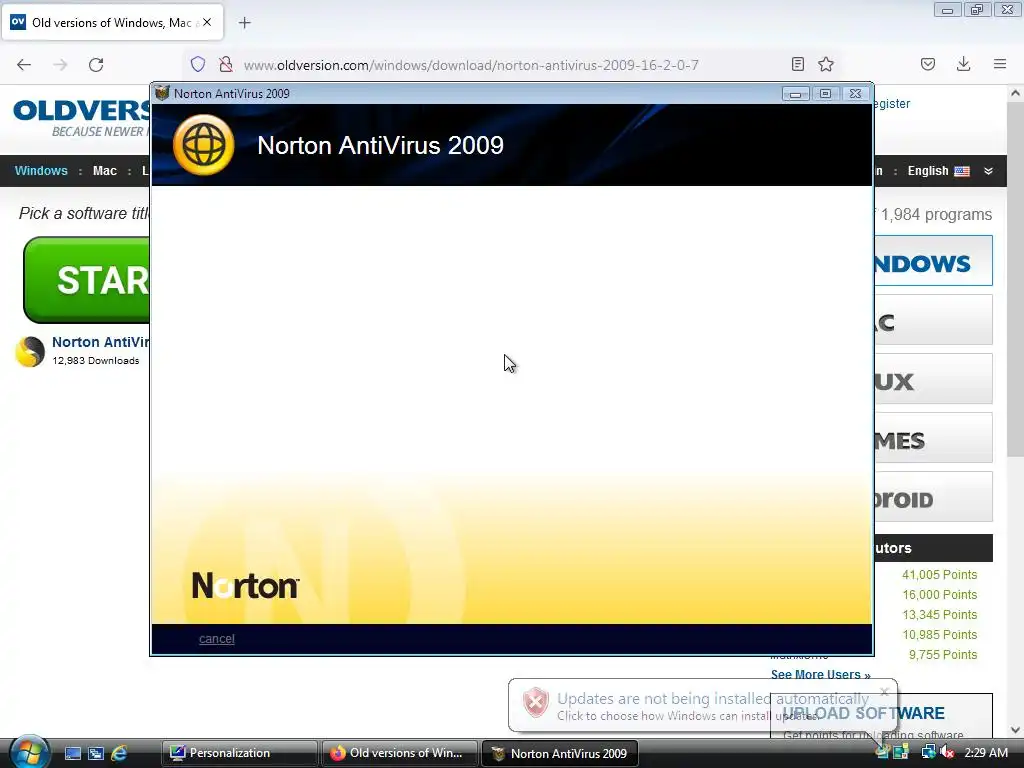Open the Mac category in site nav
The width and height of the screenshot is (1024, 768).
coord(104,171)
